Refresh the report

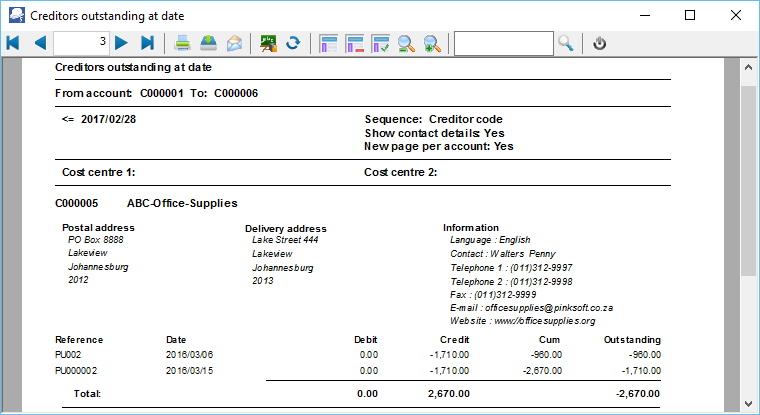[x=294, y=43]
